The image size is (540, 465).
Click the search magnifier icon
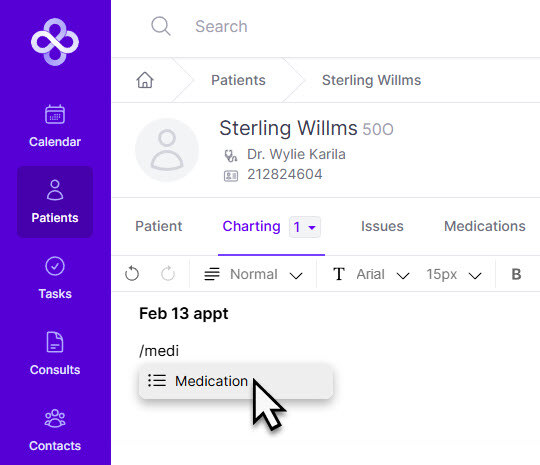pos(161,26)
